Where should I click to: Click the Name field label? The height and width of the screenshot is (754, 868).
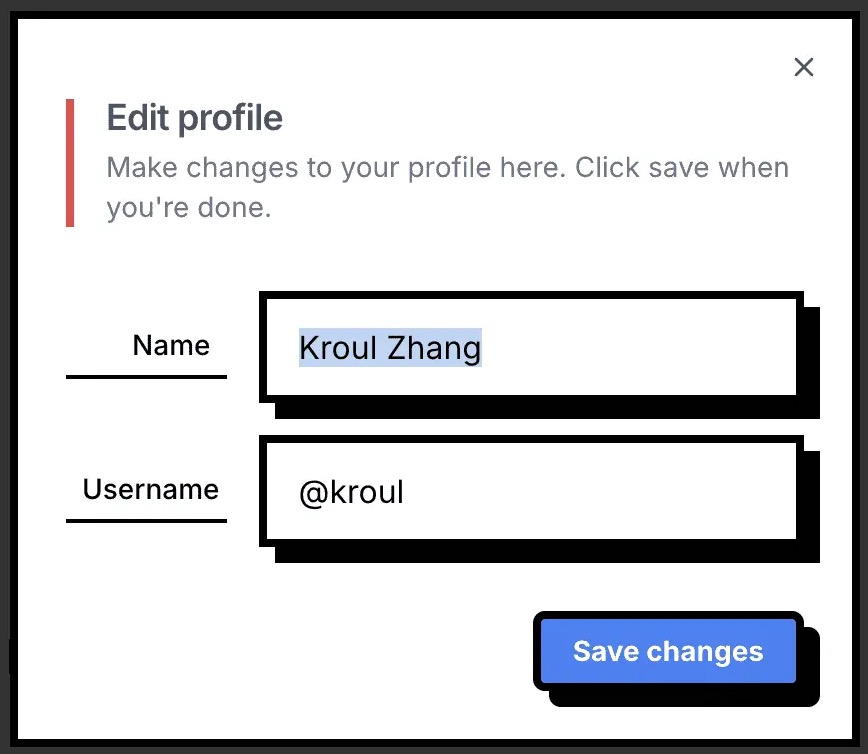171,346
